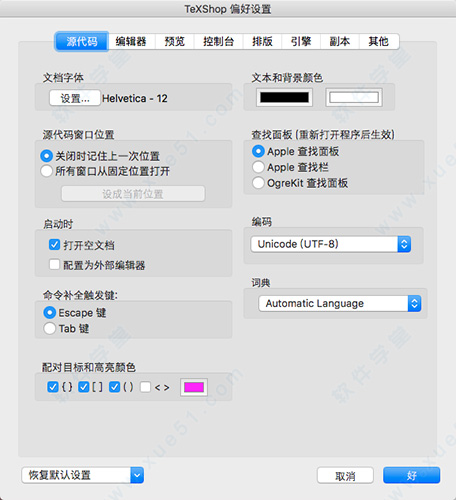The height and width of the screenshot is (500, 456).
Task: Disable the { } brace matching checkbox
Action: [x=53, y=387]
